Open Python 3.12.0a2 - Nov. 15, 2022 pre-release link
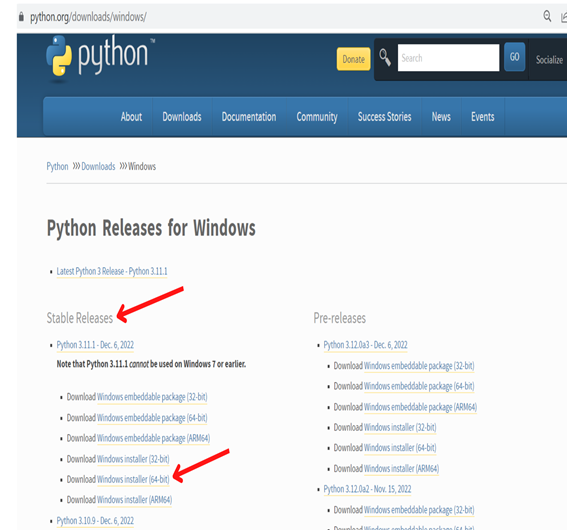Viewport: 567px width, 532px height. tap(367, 489)
